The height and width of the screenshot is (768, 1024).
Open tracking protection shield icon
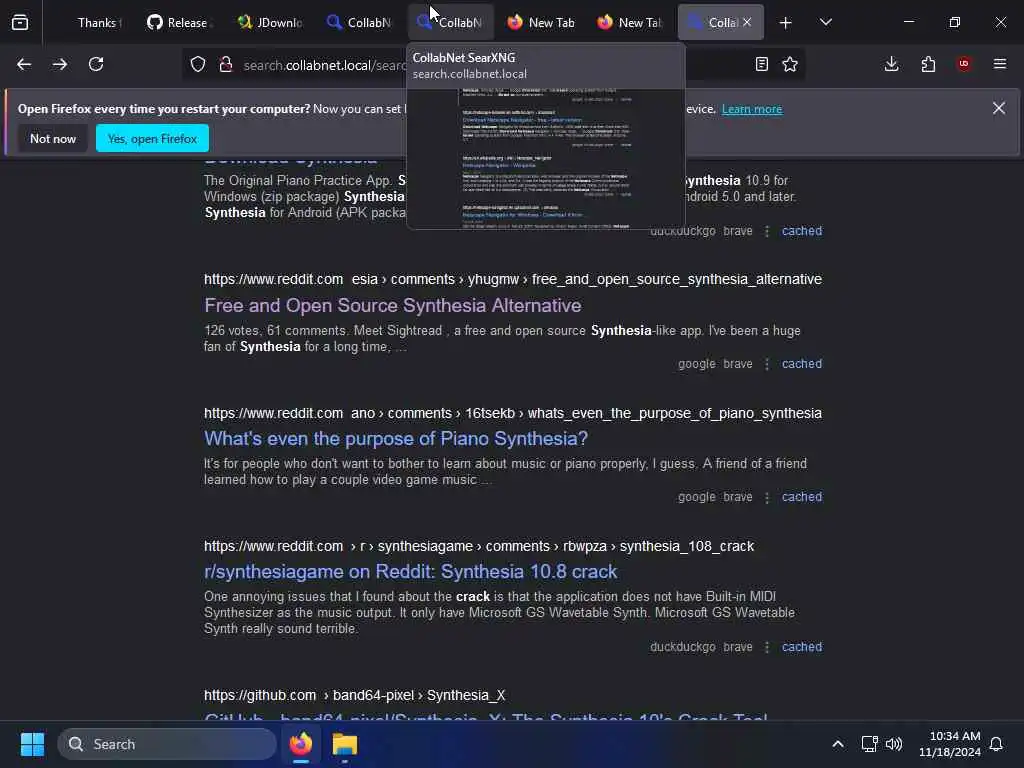coord(198,65)
